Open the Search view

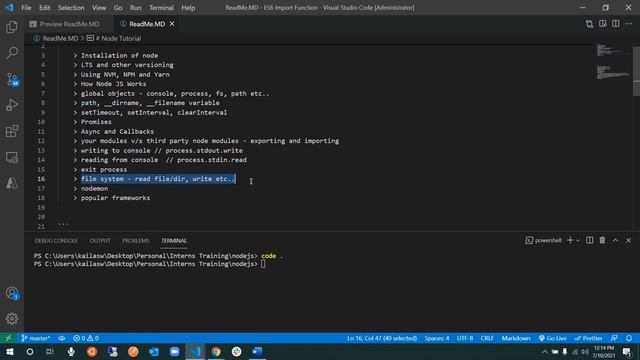12,53
